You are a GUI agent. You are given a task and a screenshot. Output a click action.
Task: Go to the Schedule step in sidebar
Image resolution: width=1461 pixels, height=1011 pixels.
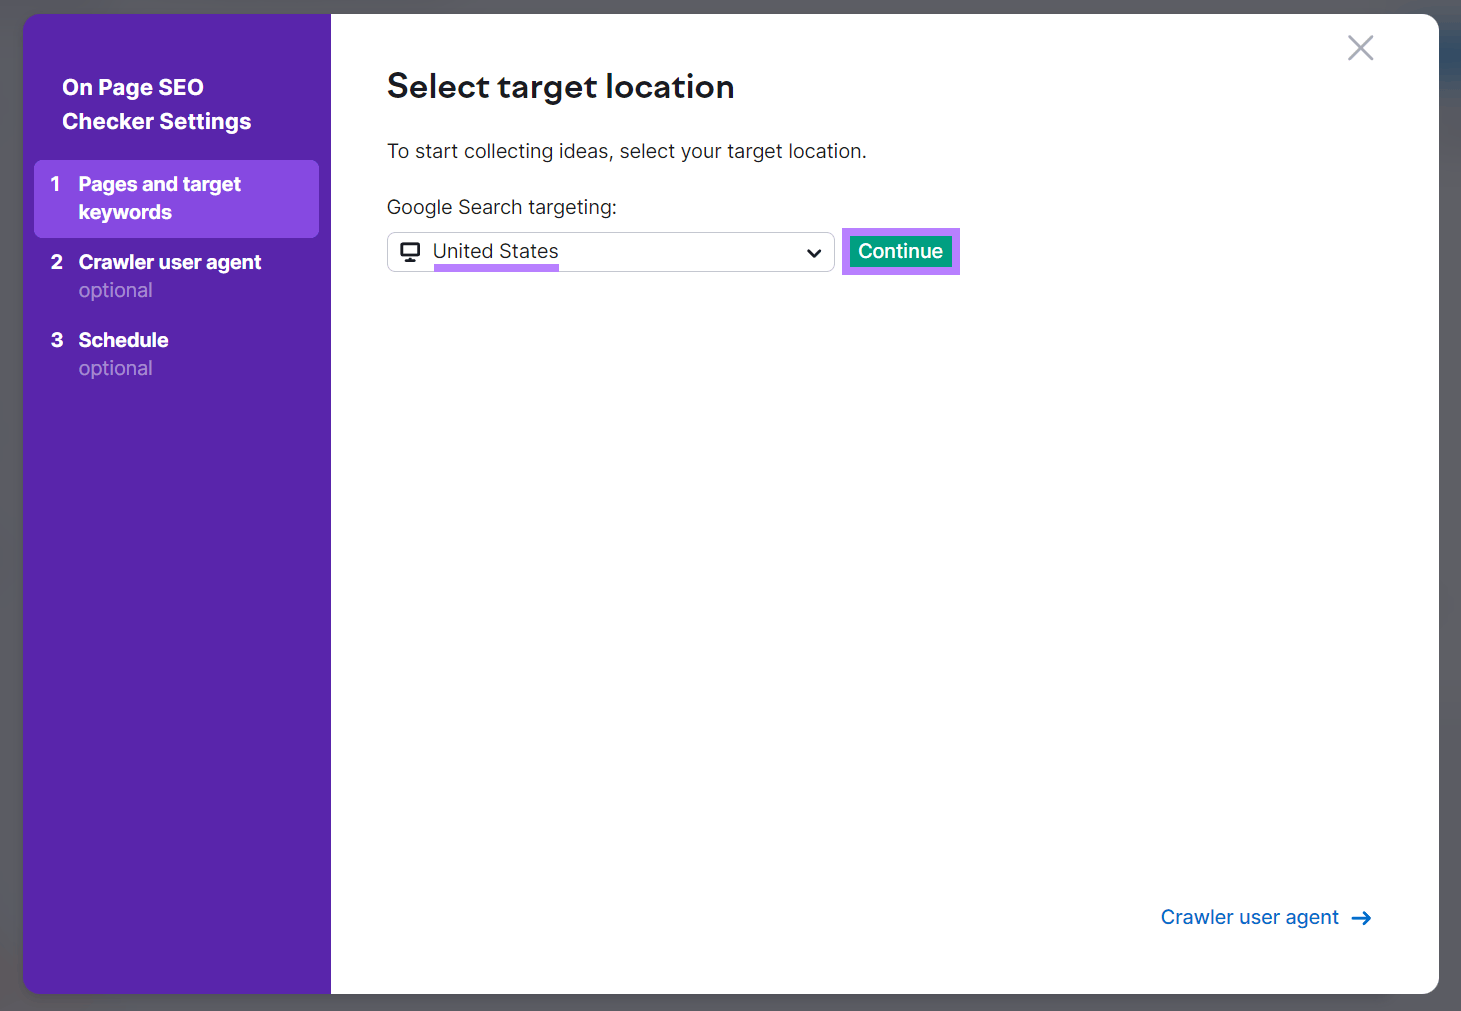pos(123,340)
